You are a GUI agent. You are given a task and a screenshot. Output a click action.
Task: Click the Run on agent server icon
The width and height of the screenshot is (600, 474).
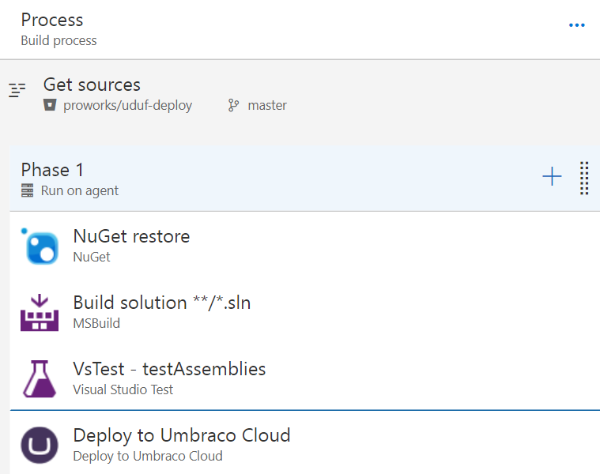[x=27, y=190]
